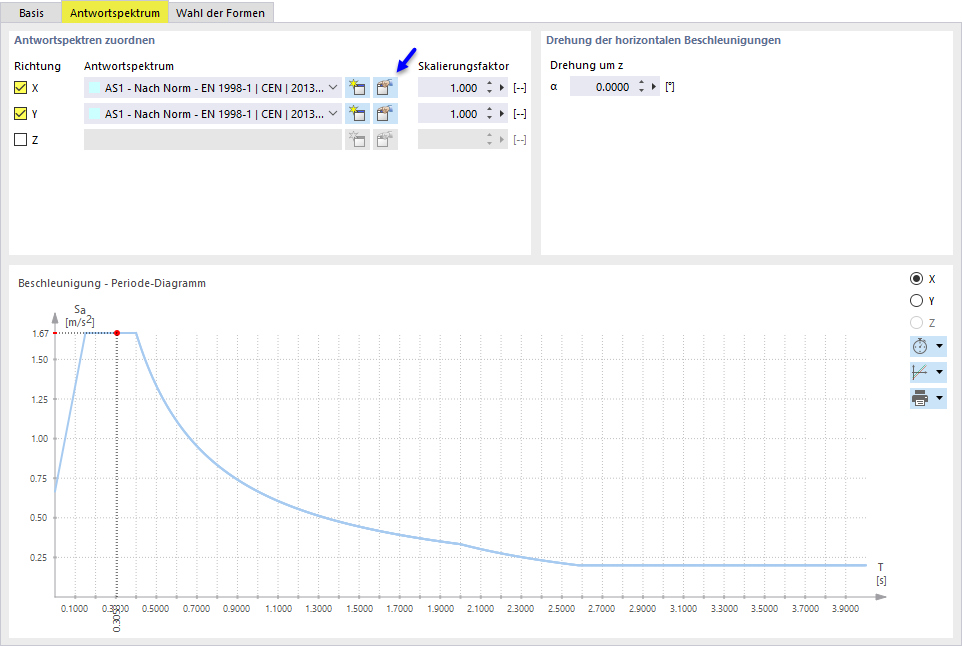
Task: Click the Y scaling factor input field
Action: [450, 113]
